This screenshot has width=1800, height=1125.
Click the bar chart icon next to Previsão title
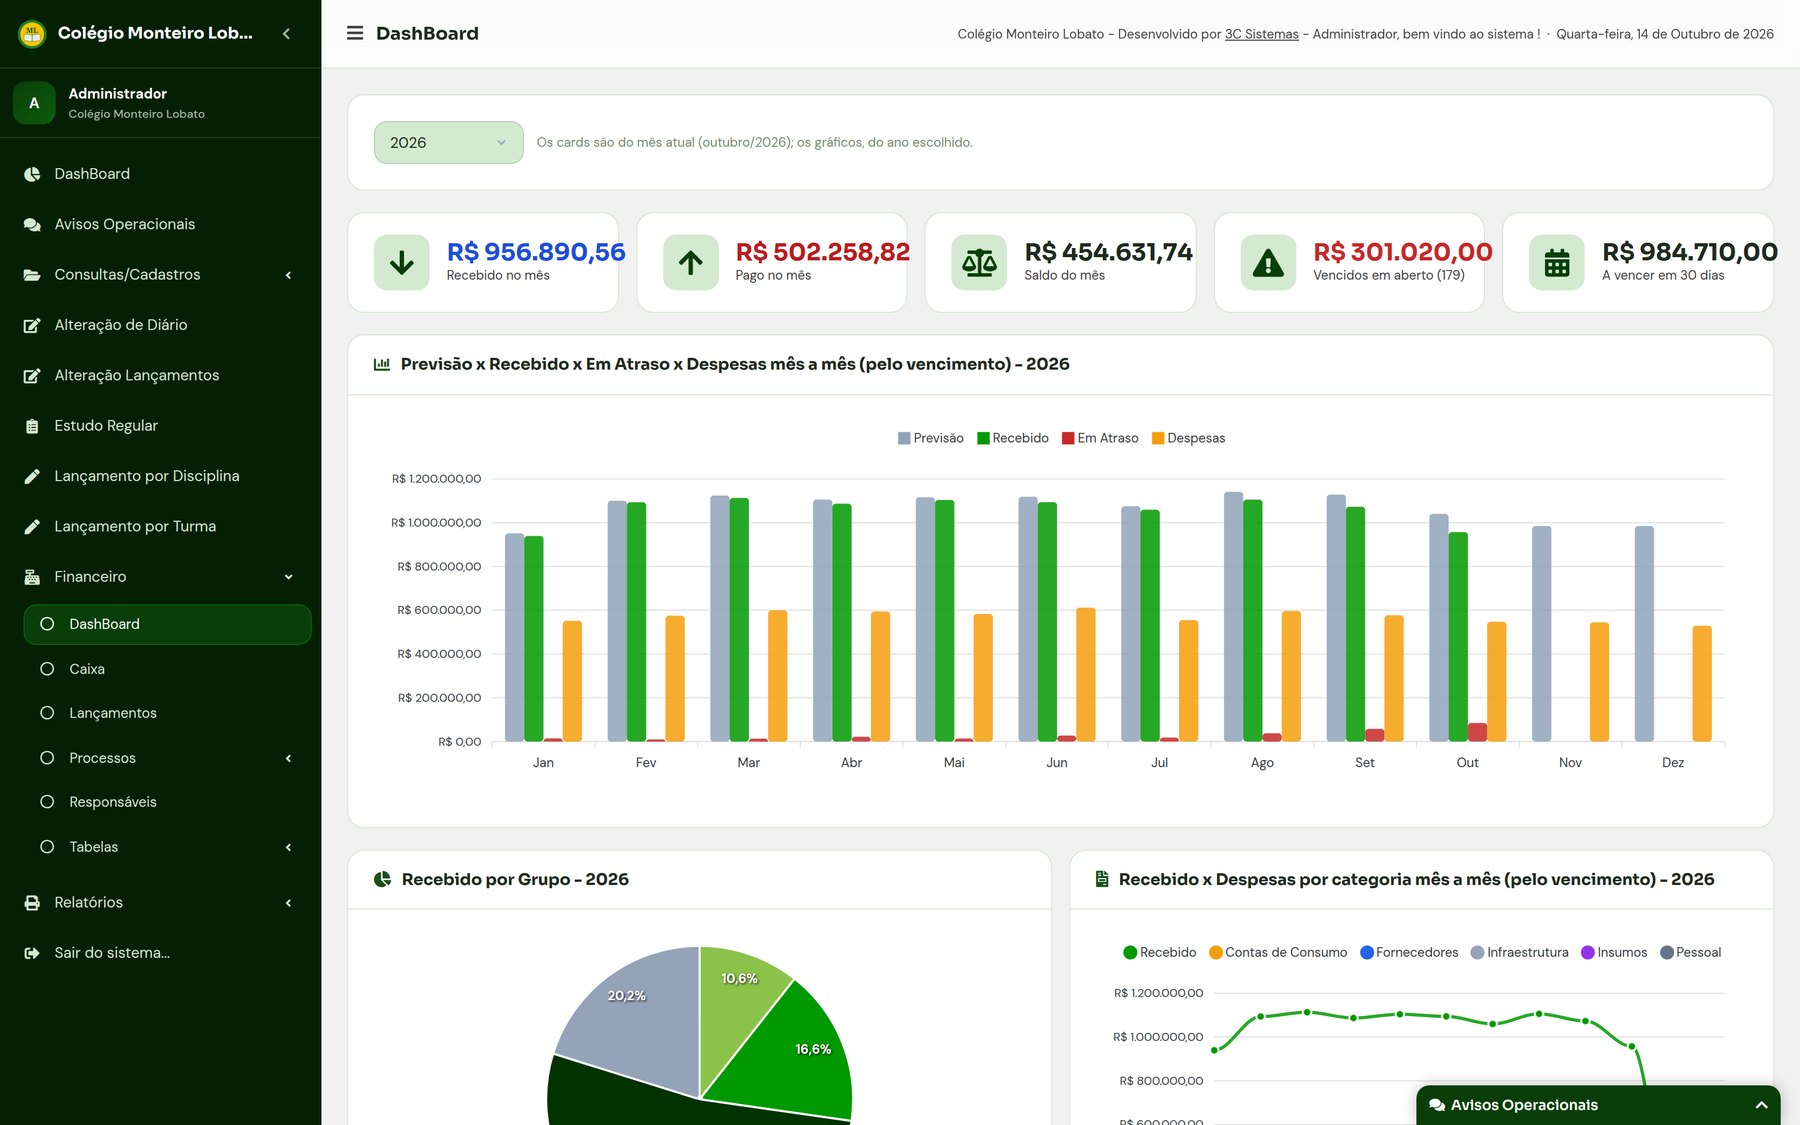click(x=382, y=364)
